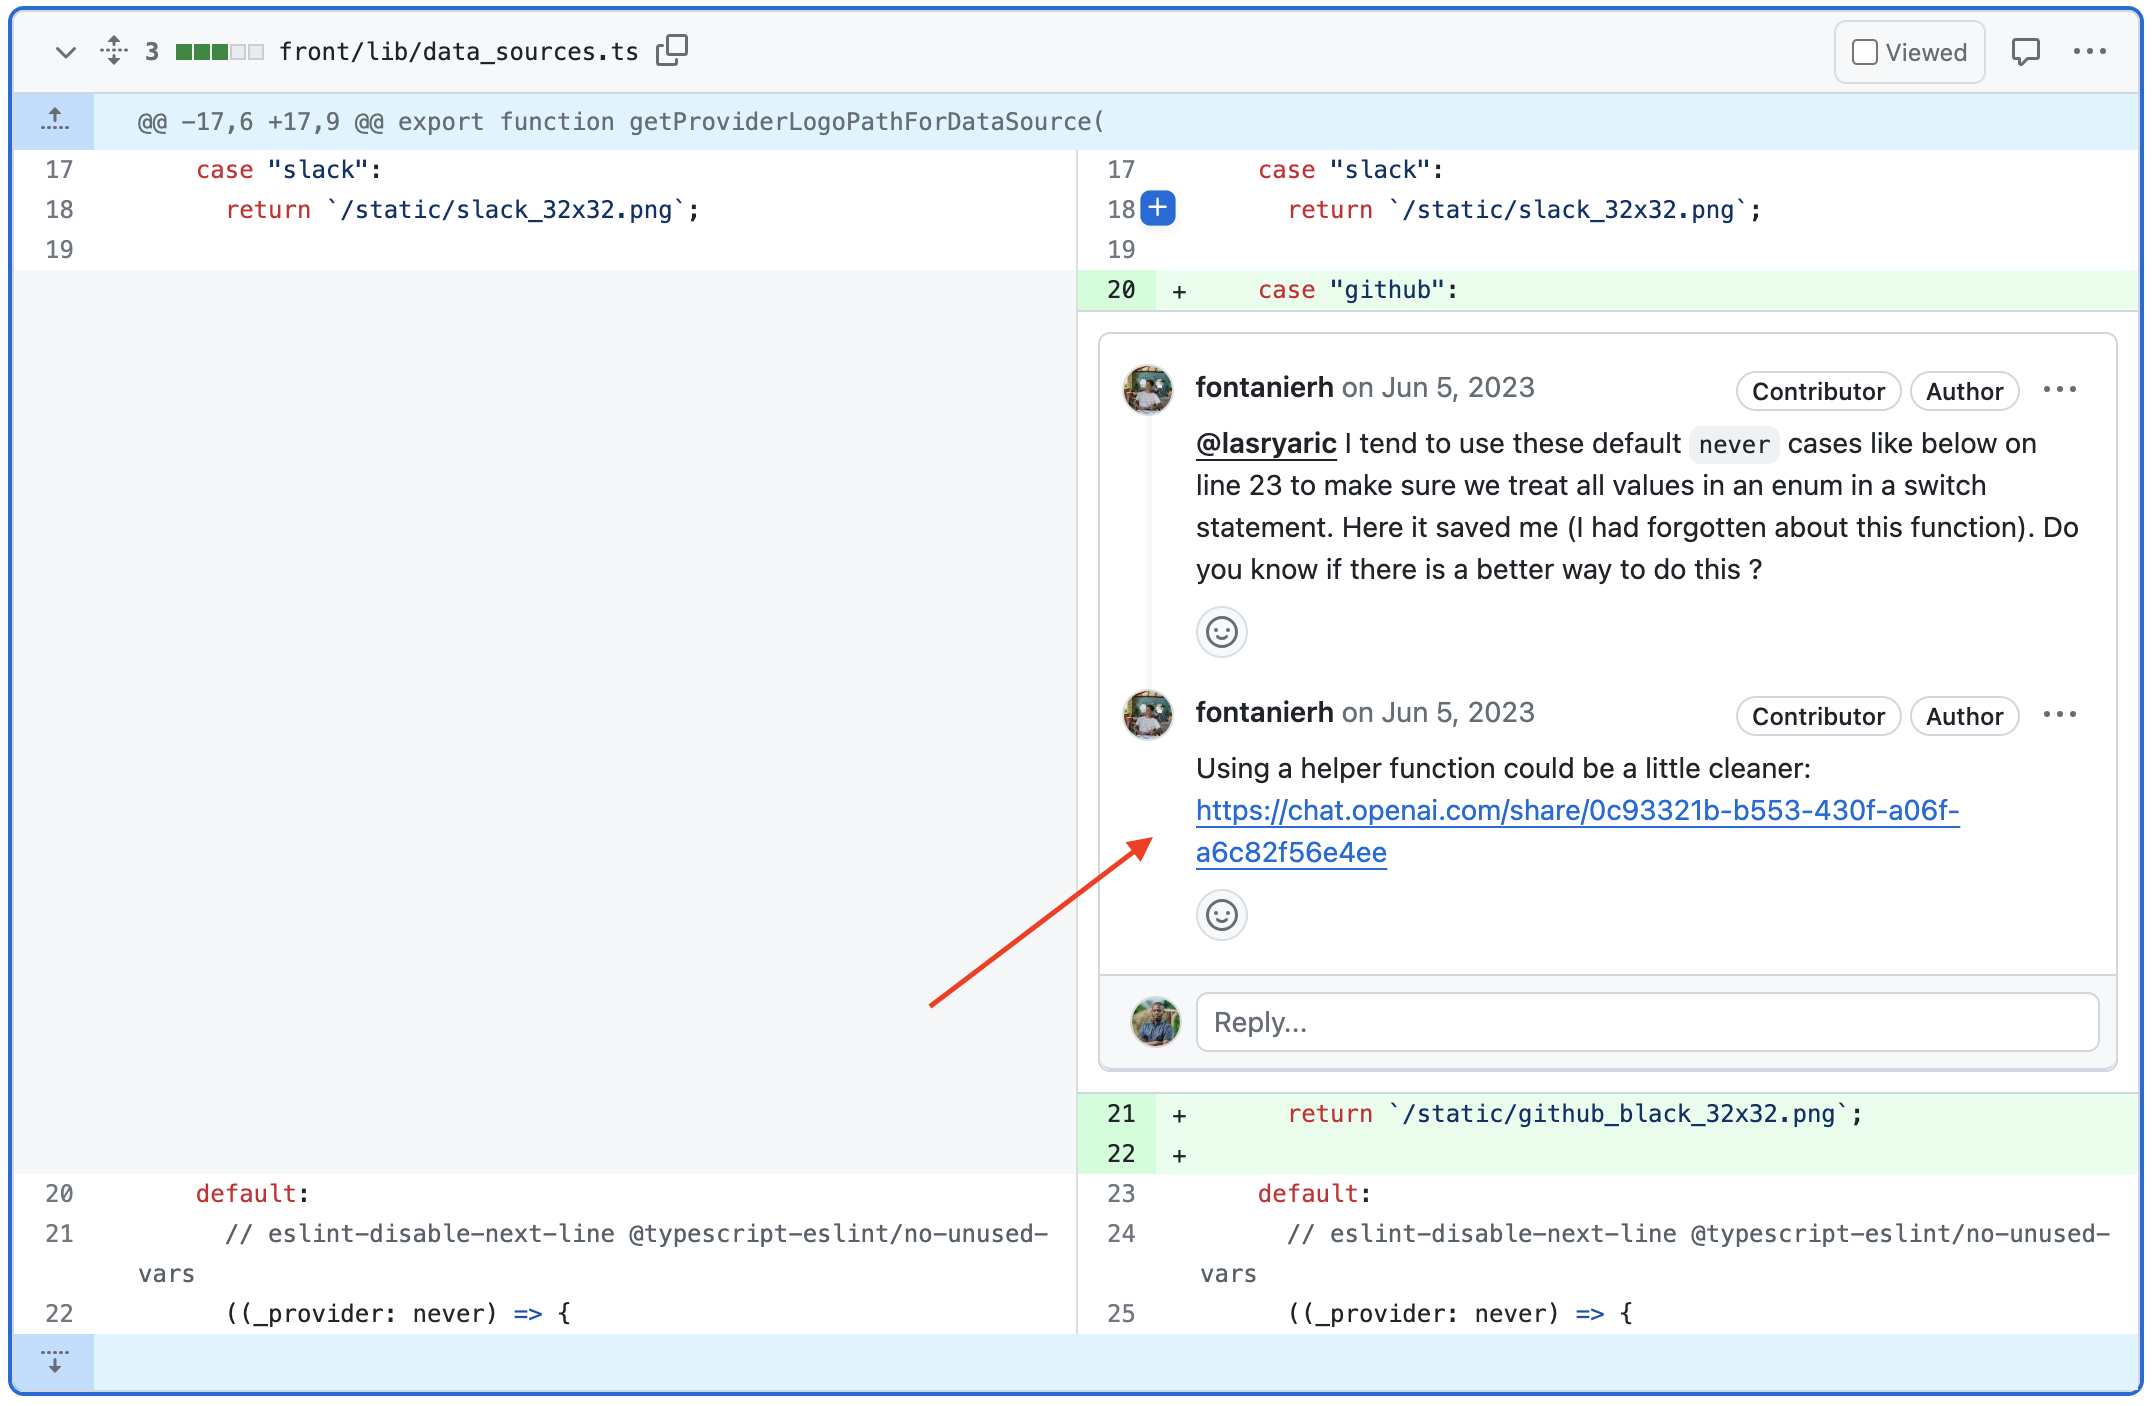Open the @lasryaric user mention
This screenshot has width=2152, height=1406.
1265,443
